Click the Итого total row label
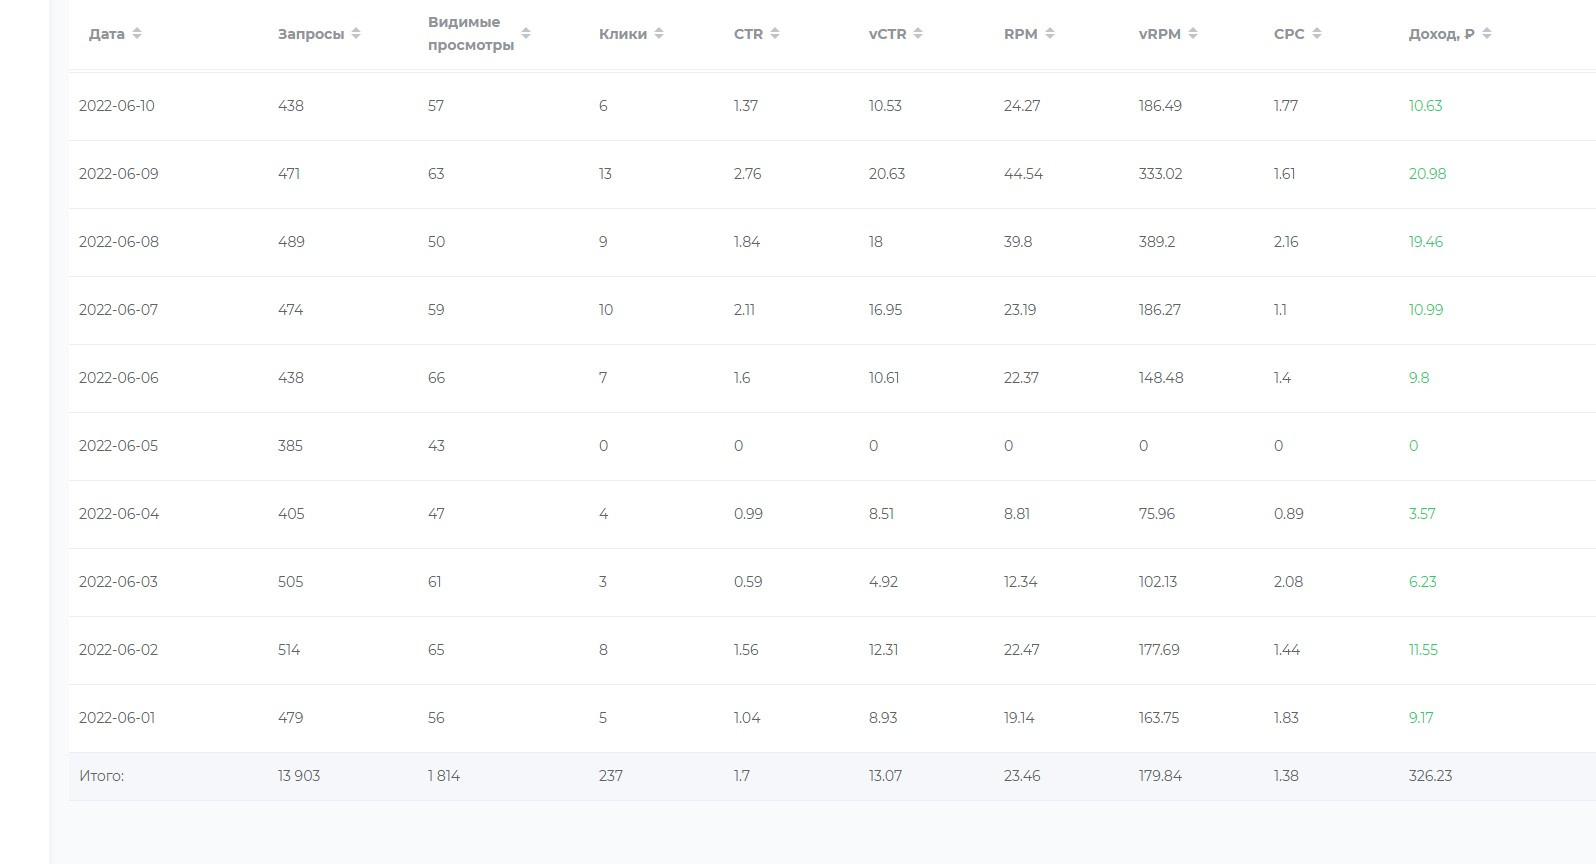The height and width of the screenshot is (864, 1596). click(101, 776)
